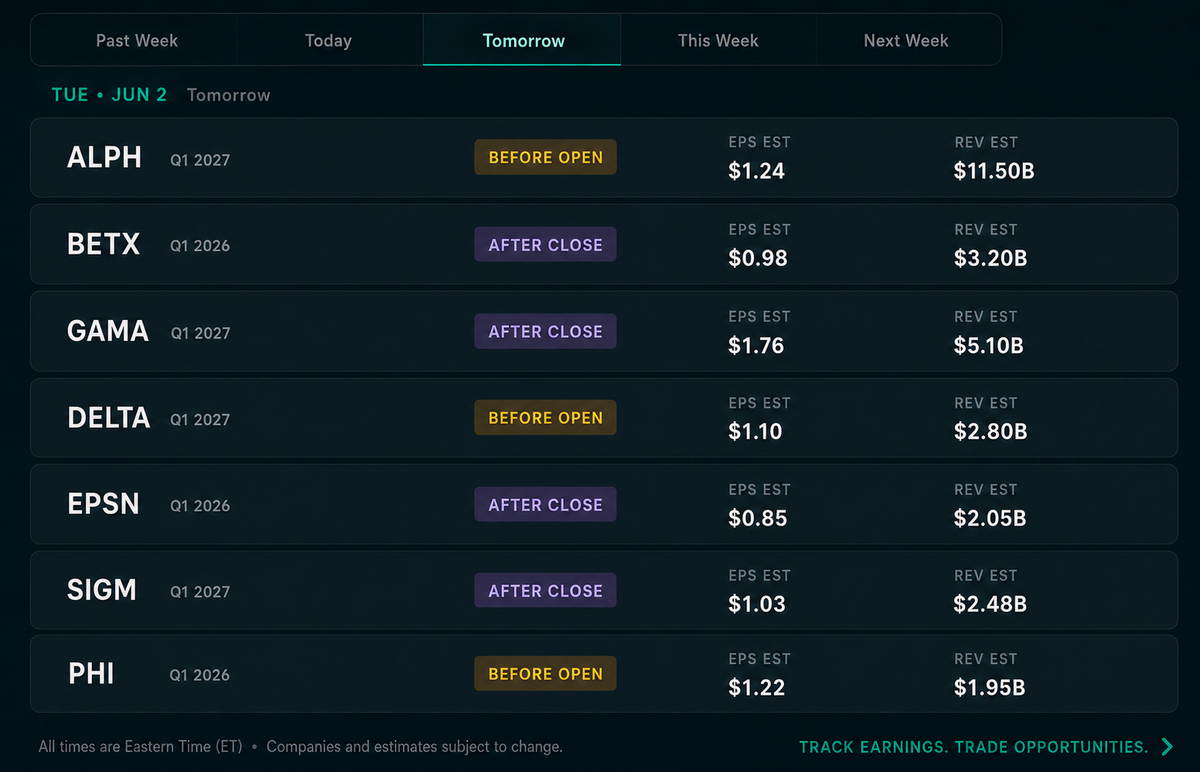Click the Before Open badge for DELTA
Viewport: 1200px width, 772px height.
pos(545,418)
